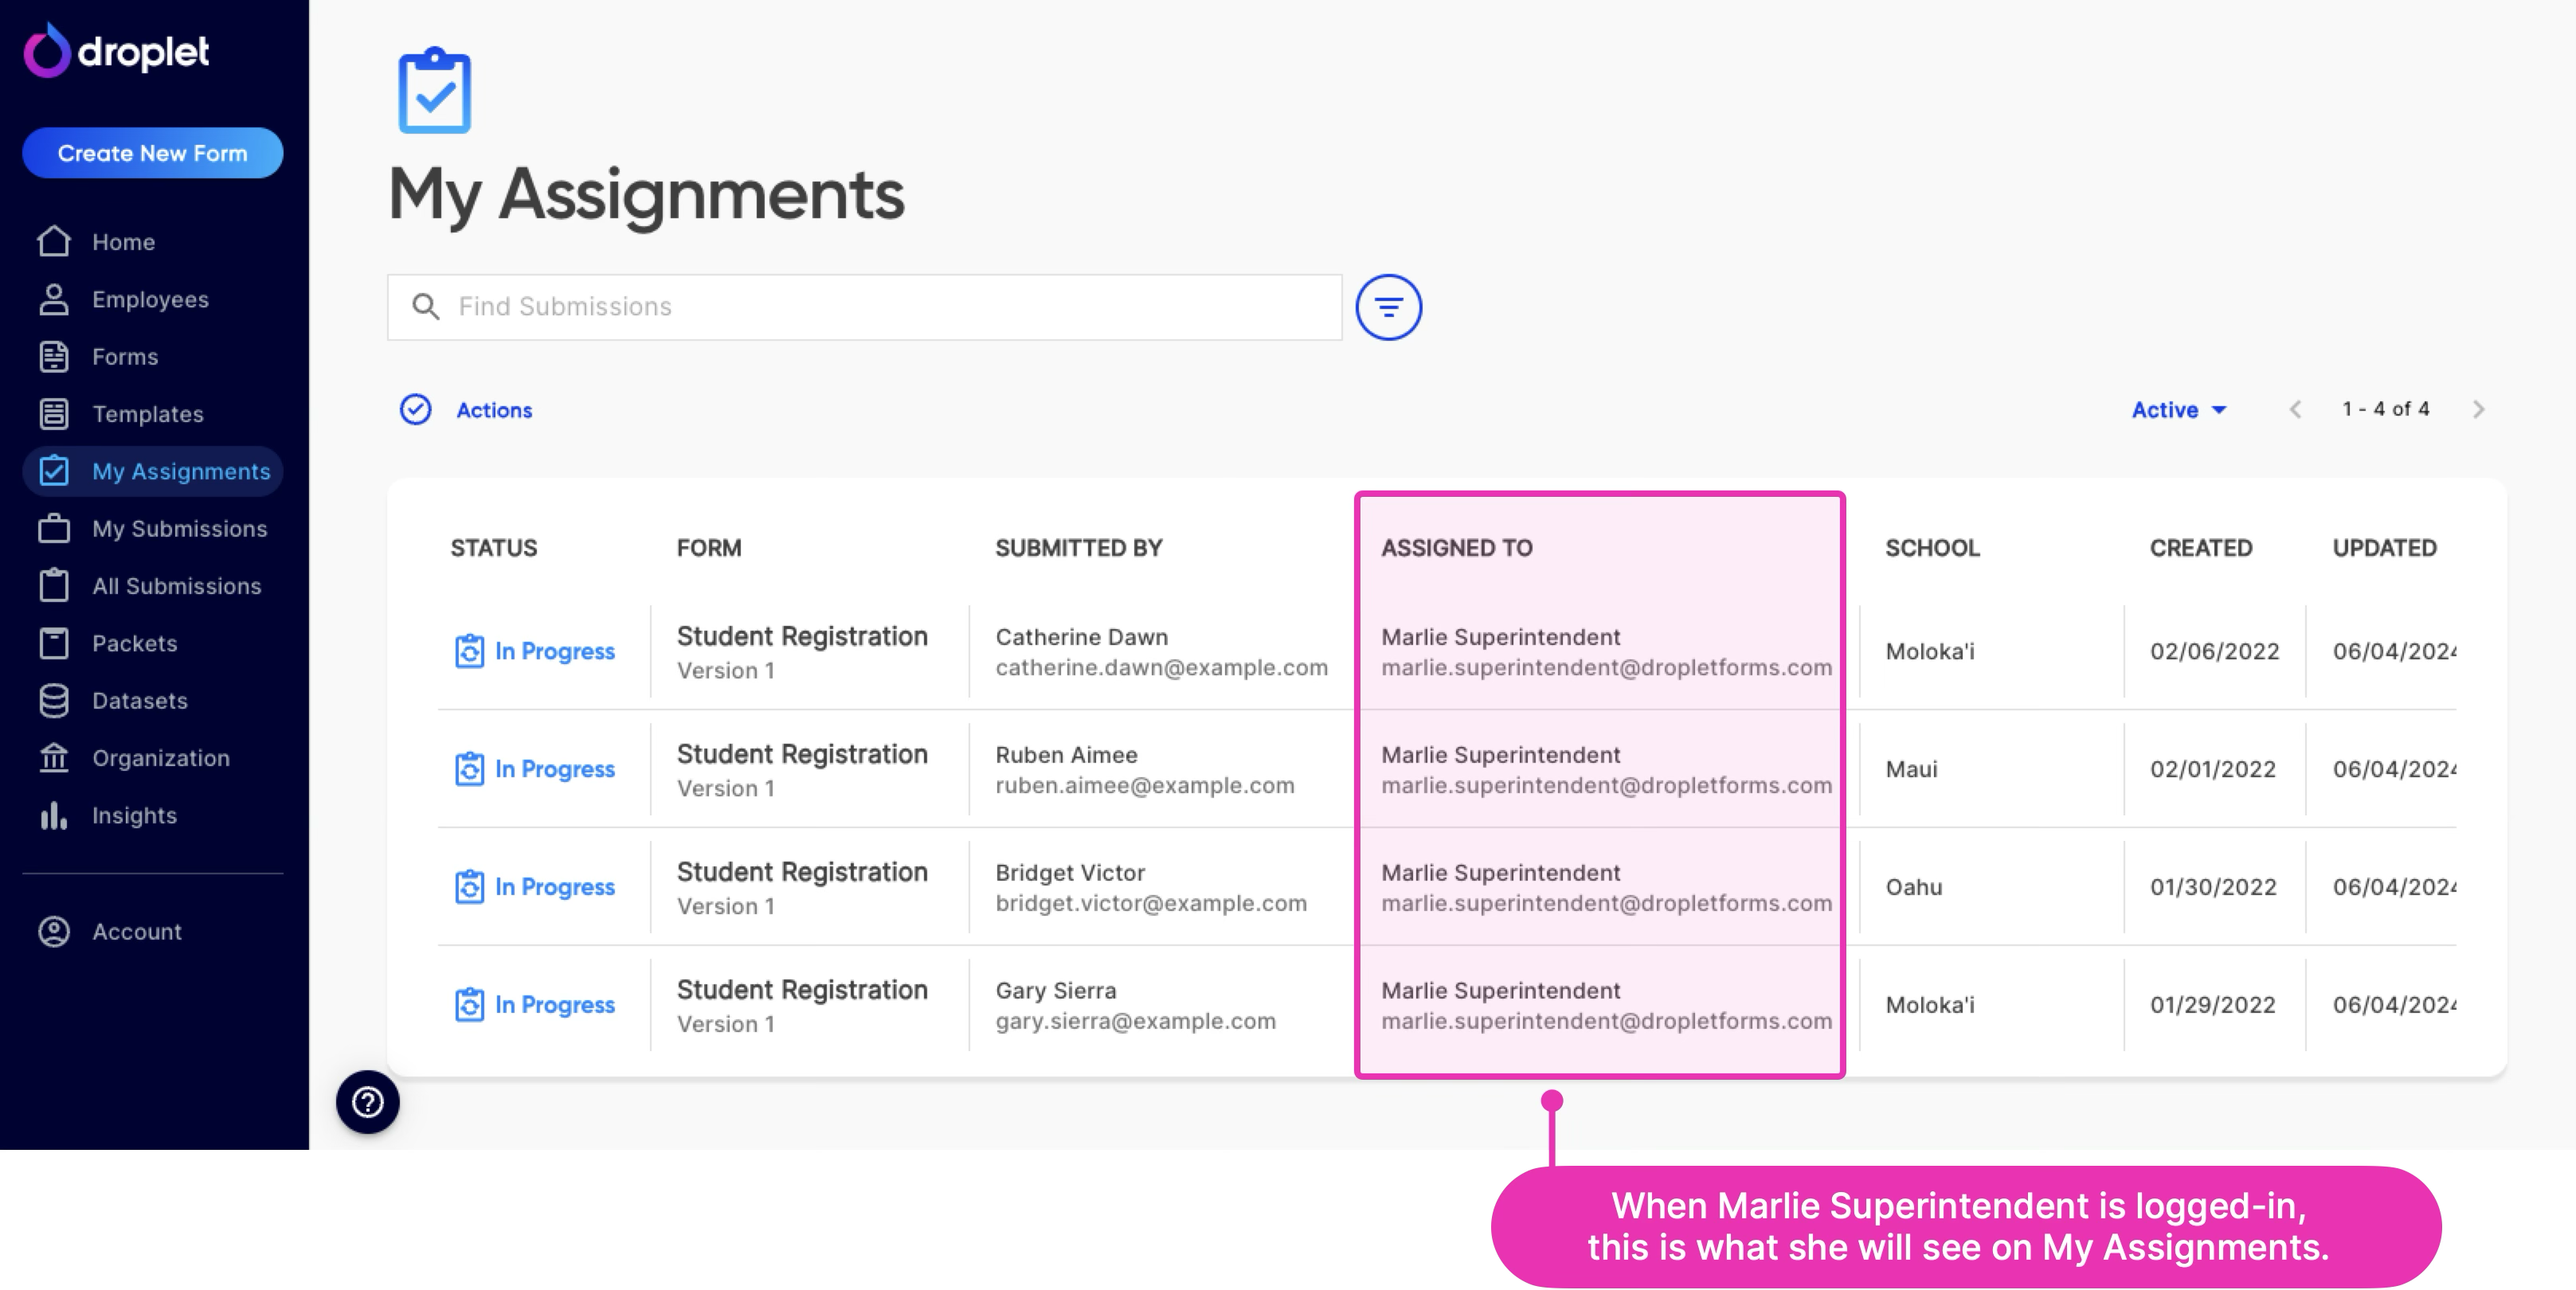This screenshot has width=2576, height=1290.
Task: Click the Home house icon in sidebar
Action: click(x=54, y=242)
